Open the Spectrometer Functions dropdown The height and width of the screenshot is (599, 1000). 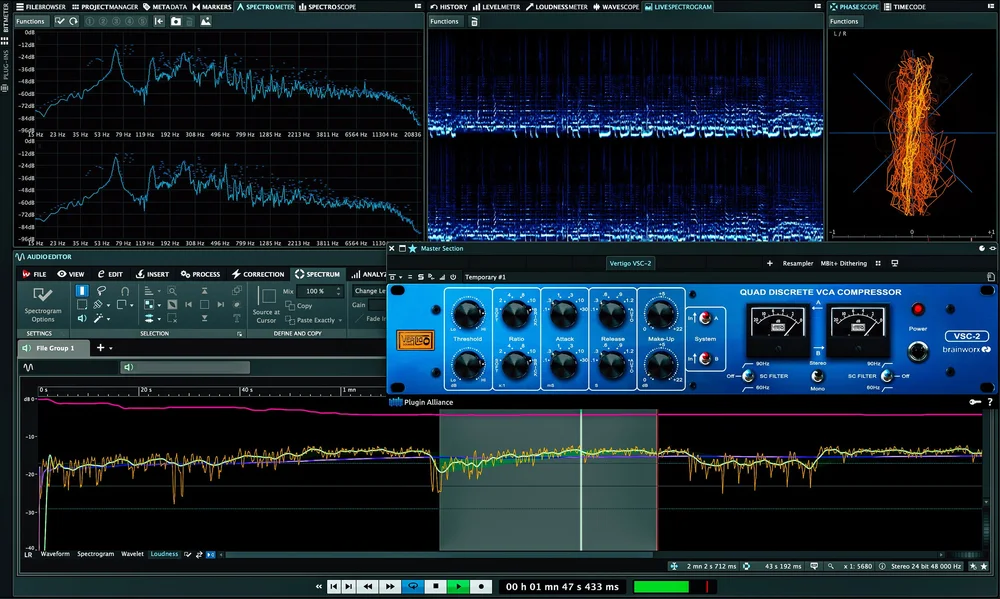coord(30,21)
